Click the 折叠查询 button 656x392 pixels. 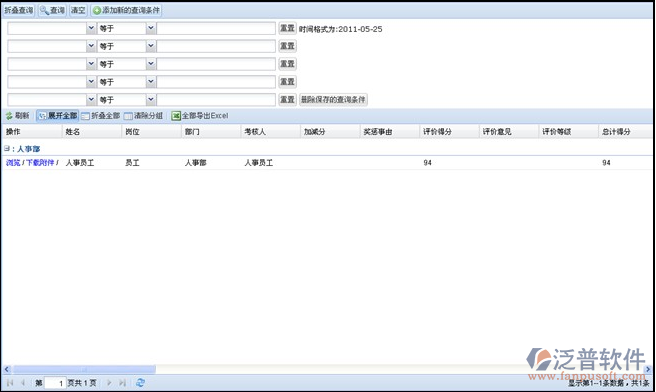18,10
